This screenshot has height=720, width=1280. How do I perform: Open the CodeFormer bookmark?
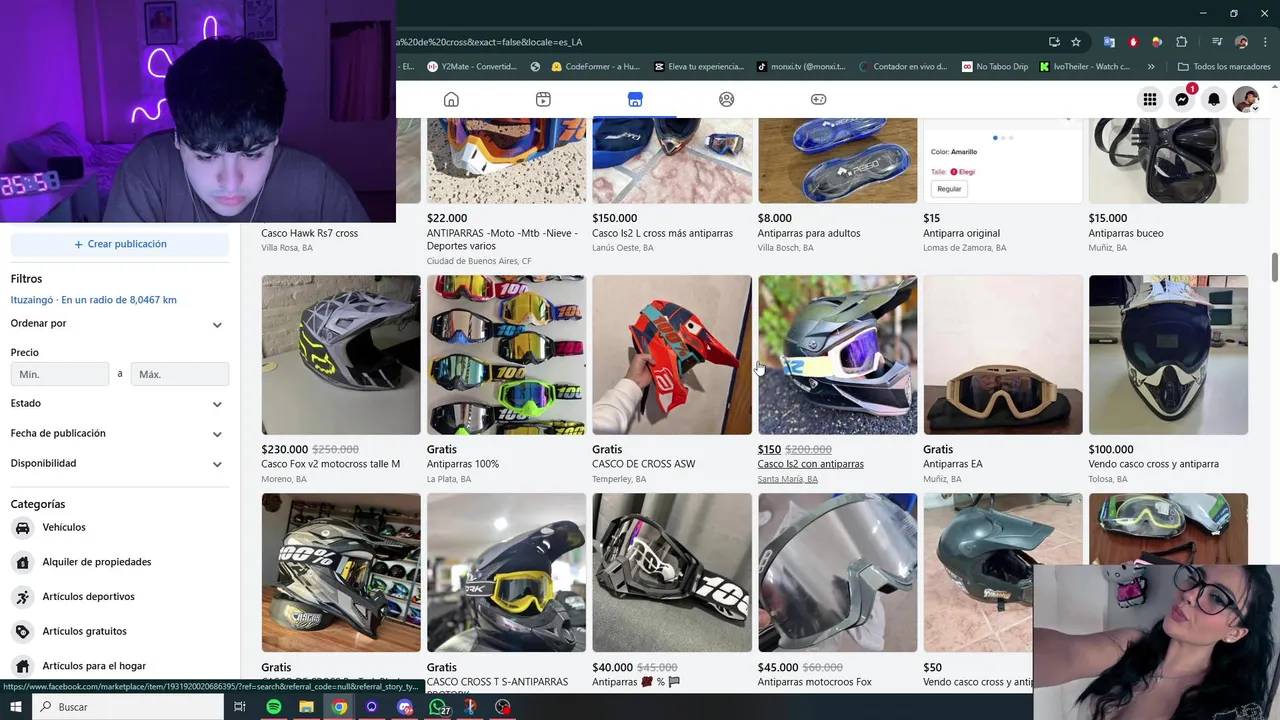pos(595,67)
